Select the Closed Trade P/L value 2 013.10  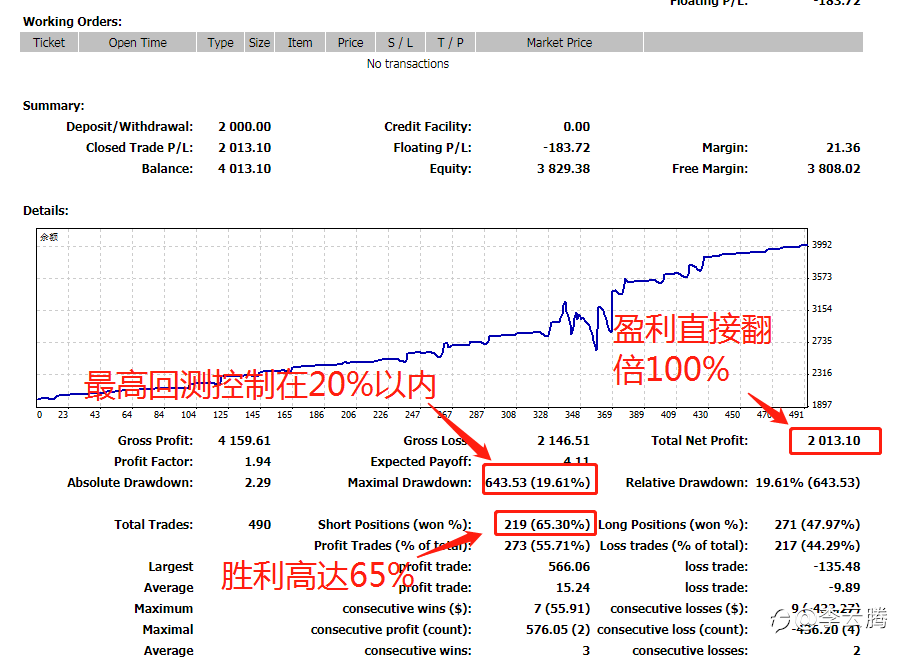pyautogui.click(x=245, y=148)
